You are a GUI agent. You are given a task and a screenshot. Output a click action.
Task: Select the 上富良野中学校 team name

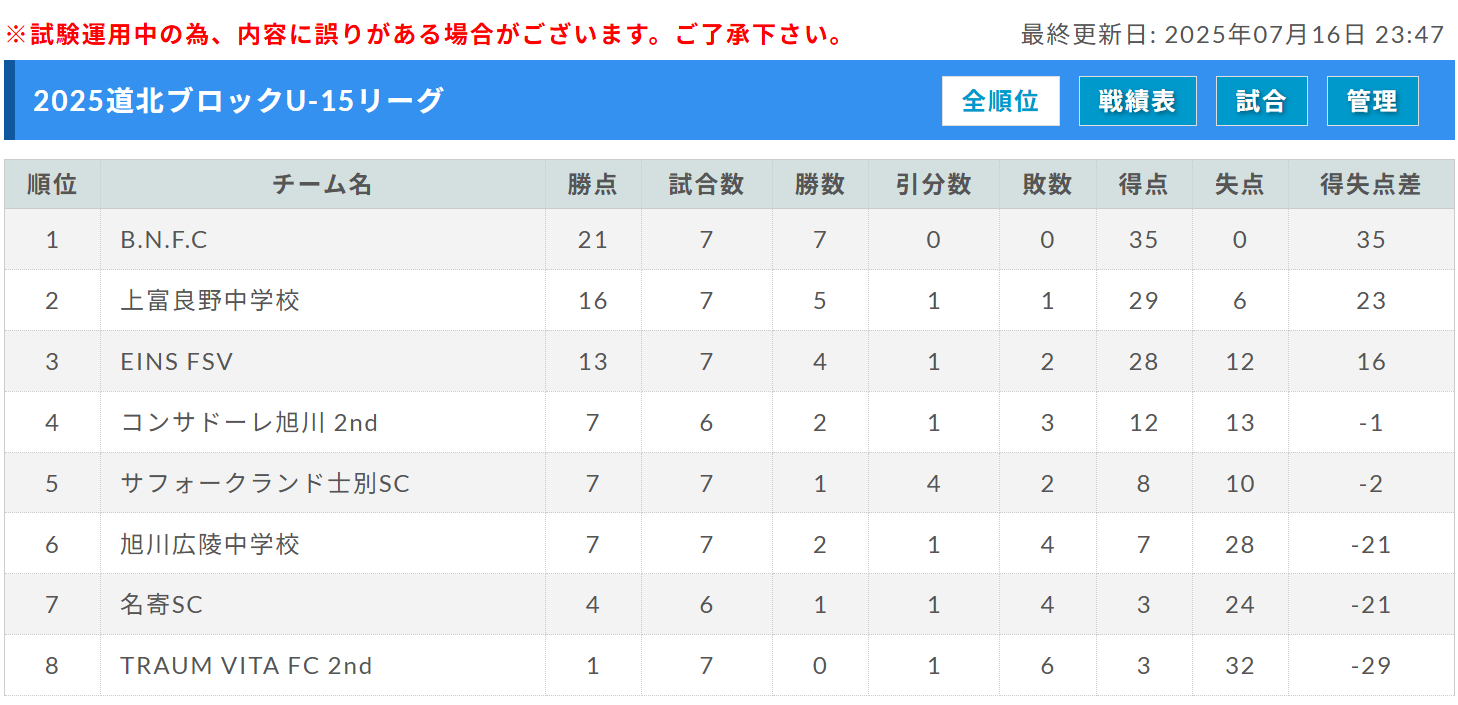tap(210, 301)
